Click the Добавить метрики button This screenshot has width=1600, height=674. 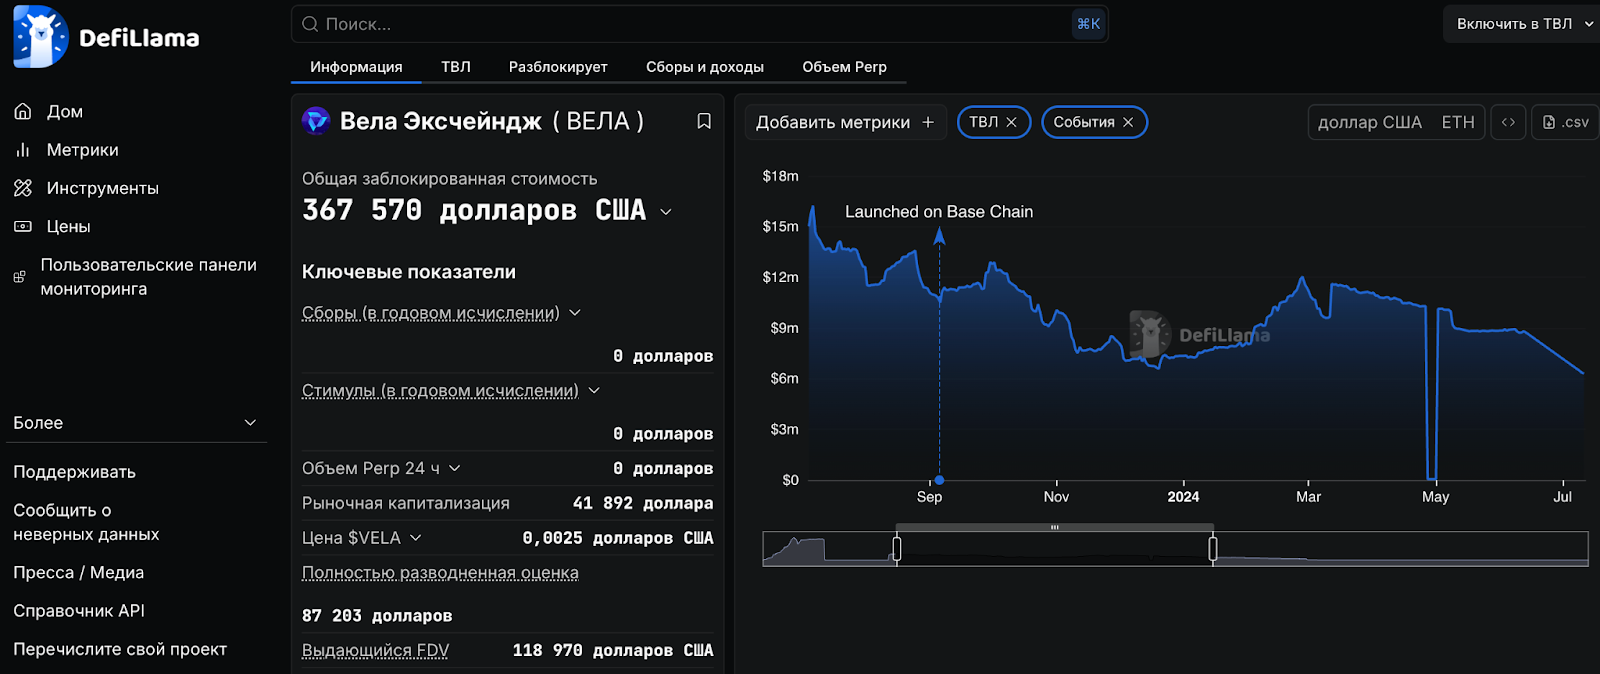(x=844, y=122)
